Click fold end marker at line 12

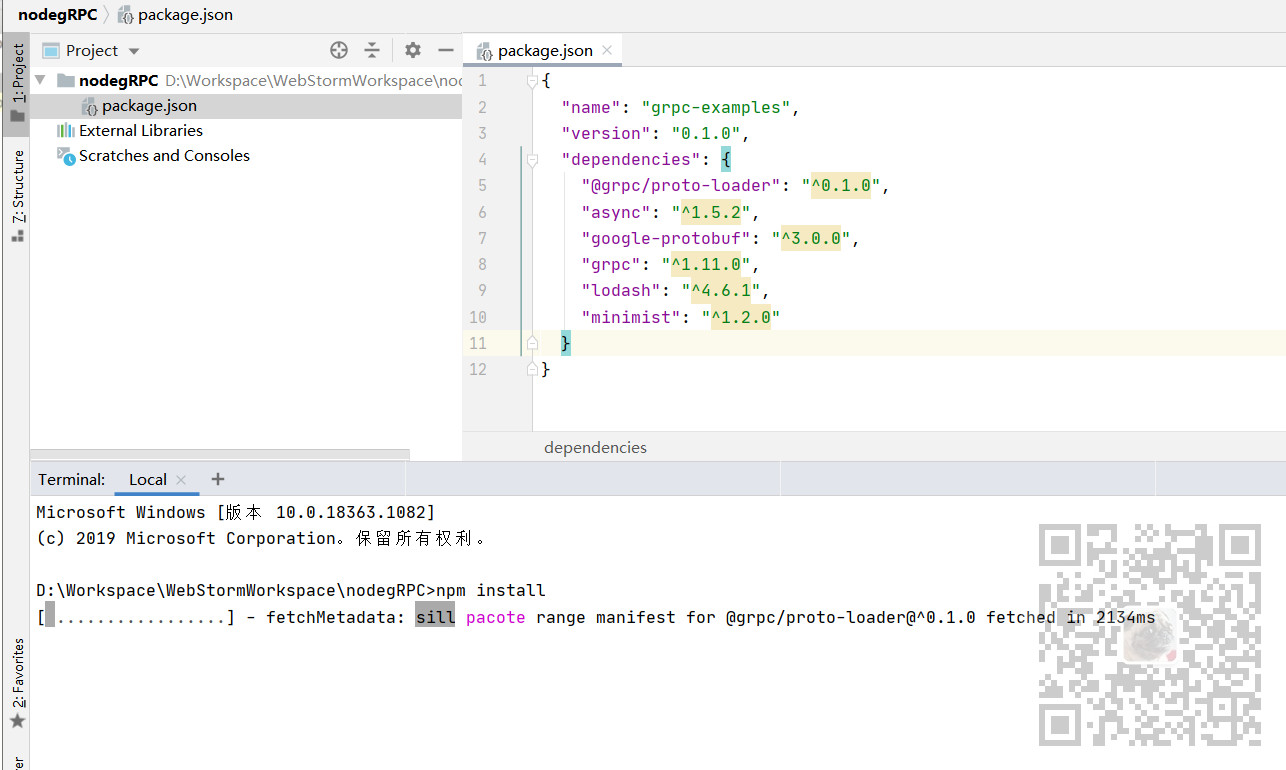[x=532, y=369]
